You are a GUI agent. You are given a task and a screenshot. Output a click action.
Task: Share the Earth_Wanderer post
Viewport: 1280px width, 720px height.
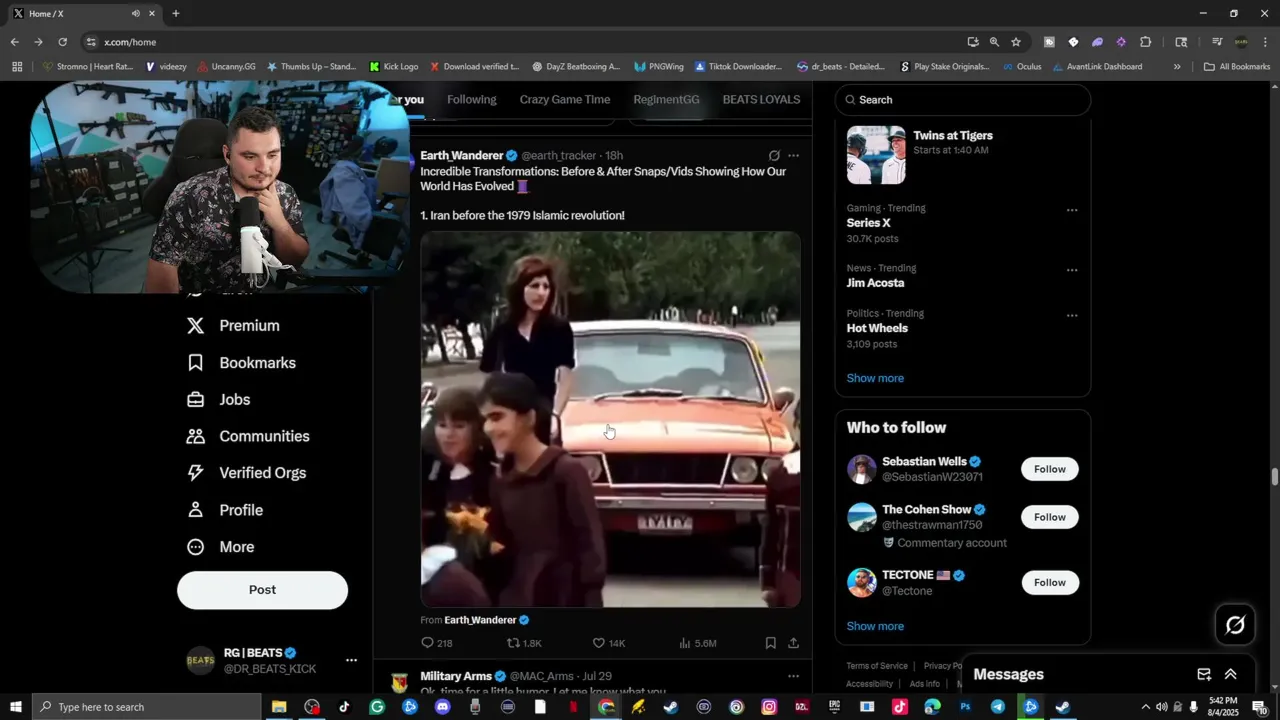[793, 643]
